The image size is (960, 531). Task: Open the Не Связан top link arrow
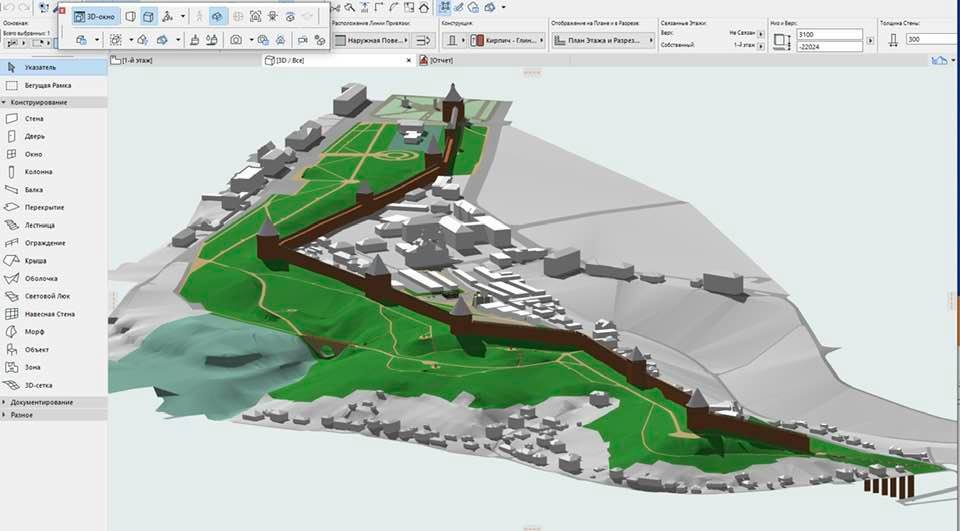[x=761, y=34]
